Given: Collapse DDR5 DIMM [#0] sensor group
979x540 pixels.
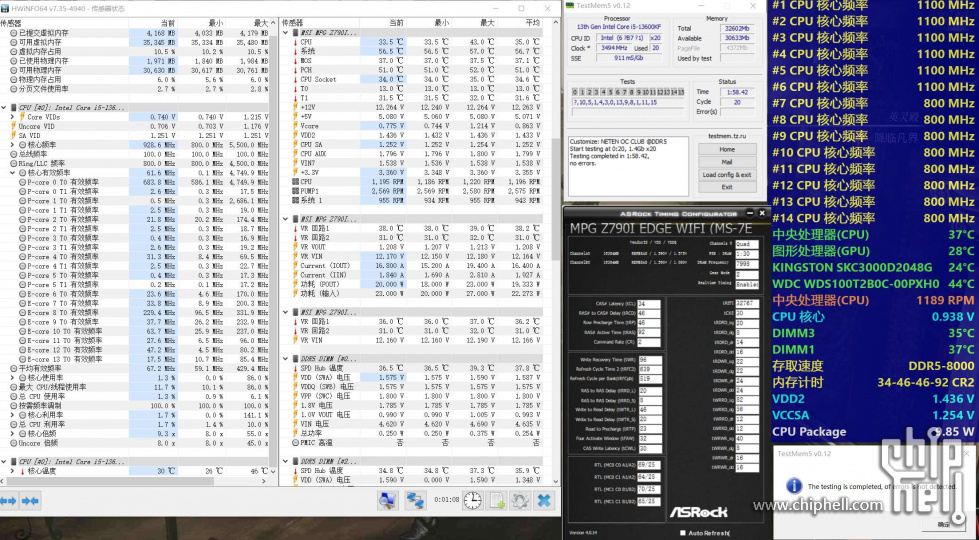Looking at the screenshot, I should [x=286, y=359].
